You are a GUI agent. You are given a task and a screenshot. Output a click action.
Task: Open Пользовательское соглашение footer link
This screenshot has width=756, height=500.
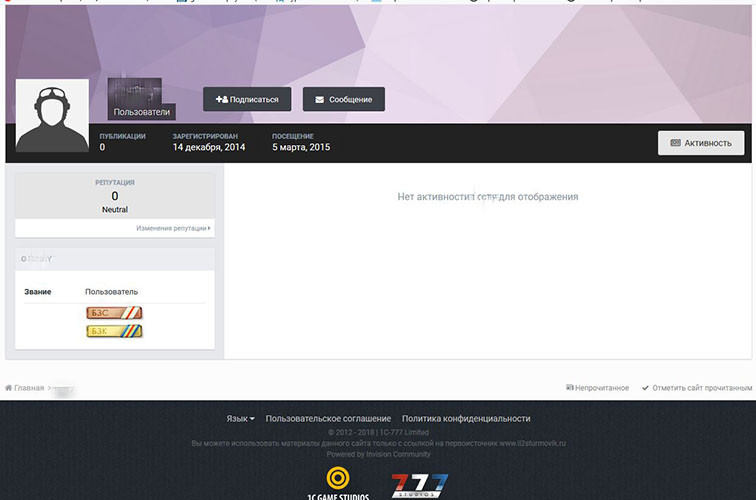[328, 419]
